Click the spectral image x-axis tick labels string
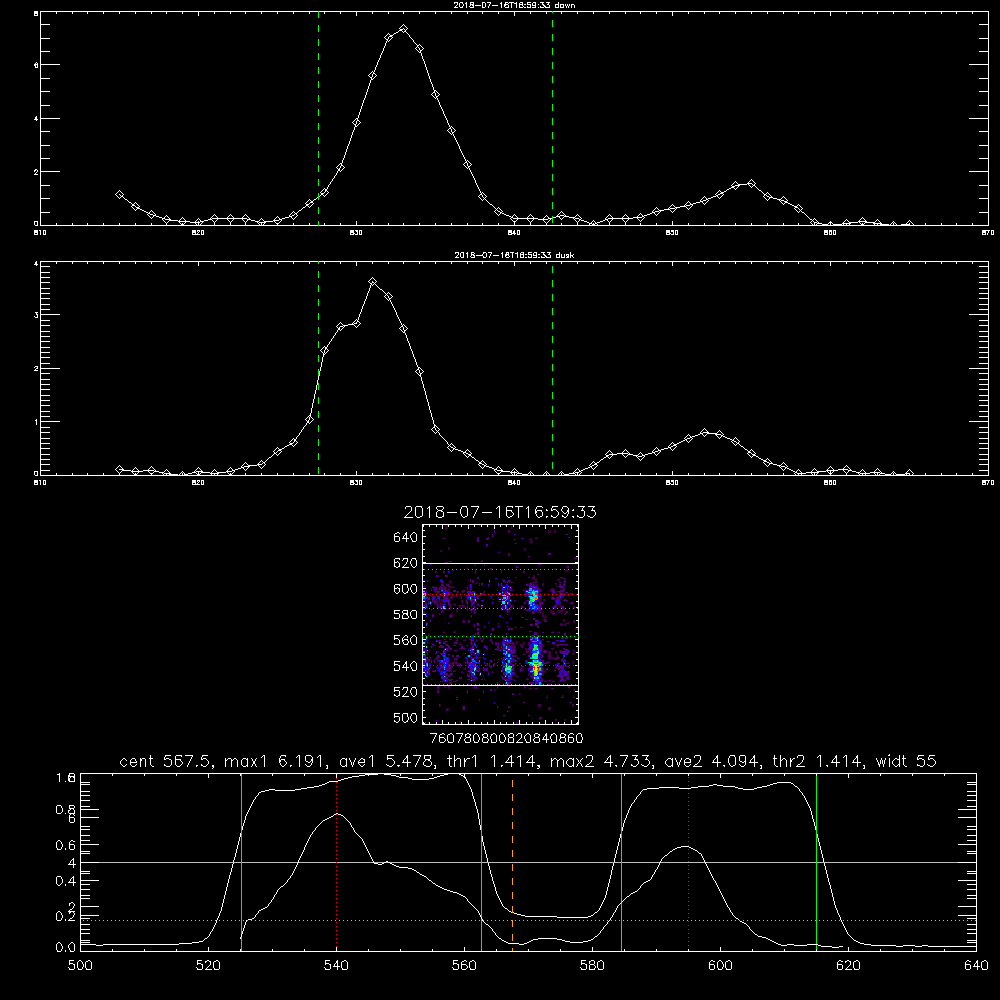1000x1000 pixels. pos(507,739)
